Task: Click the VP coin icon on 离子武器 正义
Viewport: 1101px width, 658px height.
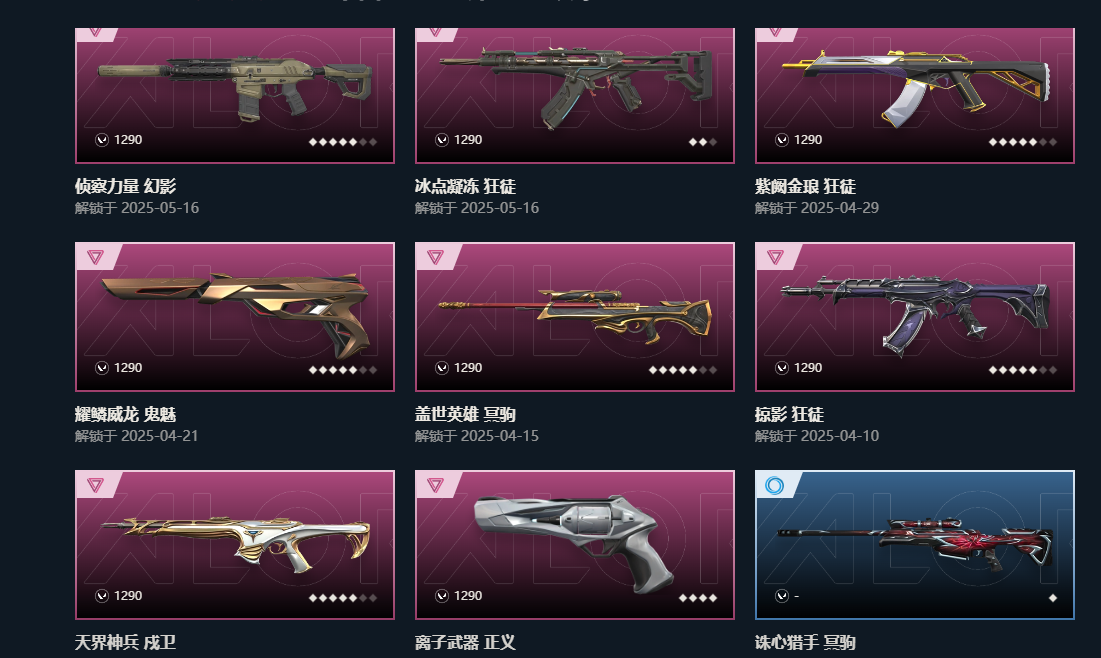Action: click(442, 596)
